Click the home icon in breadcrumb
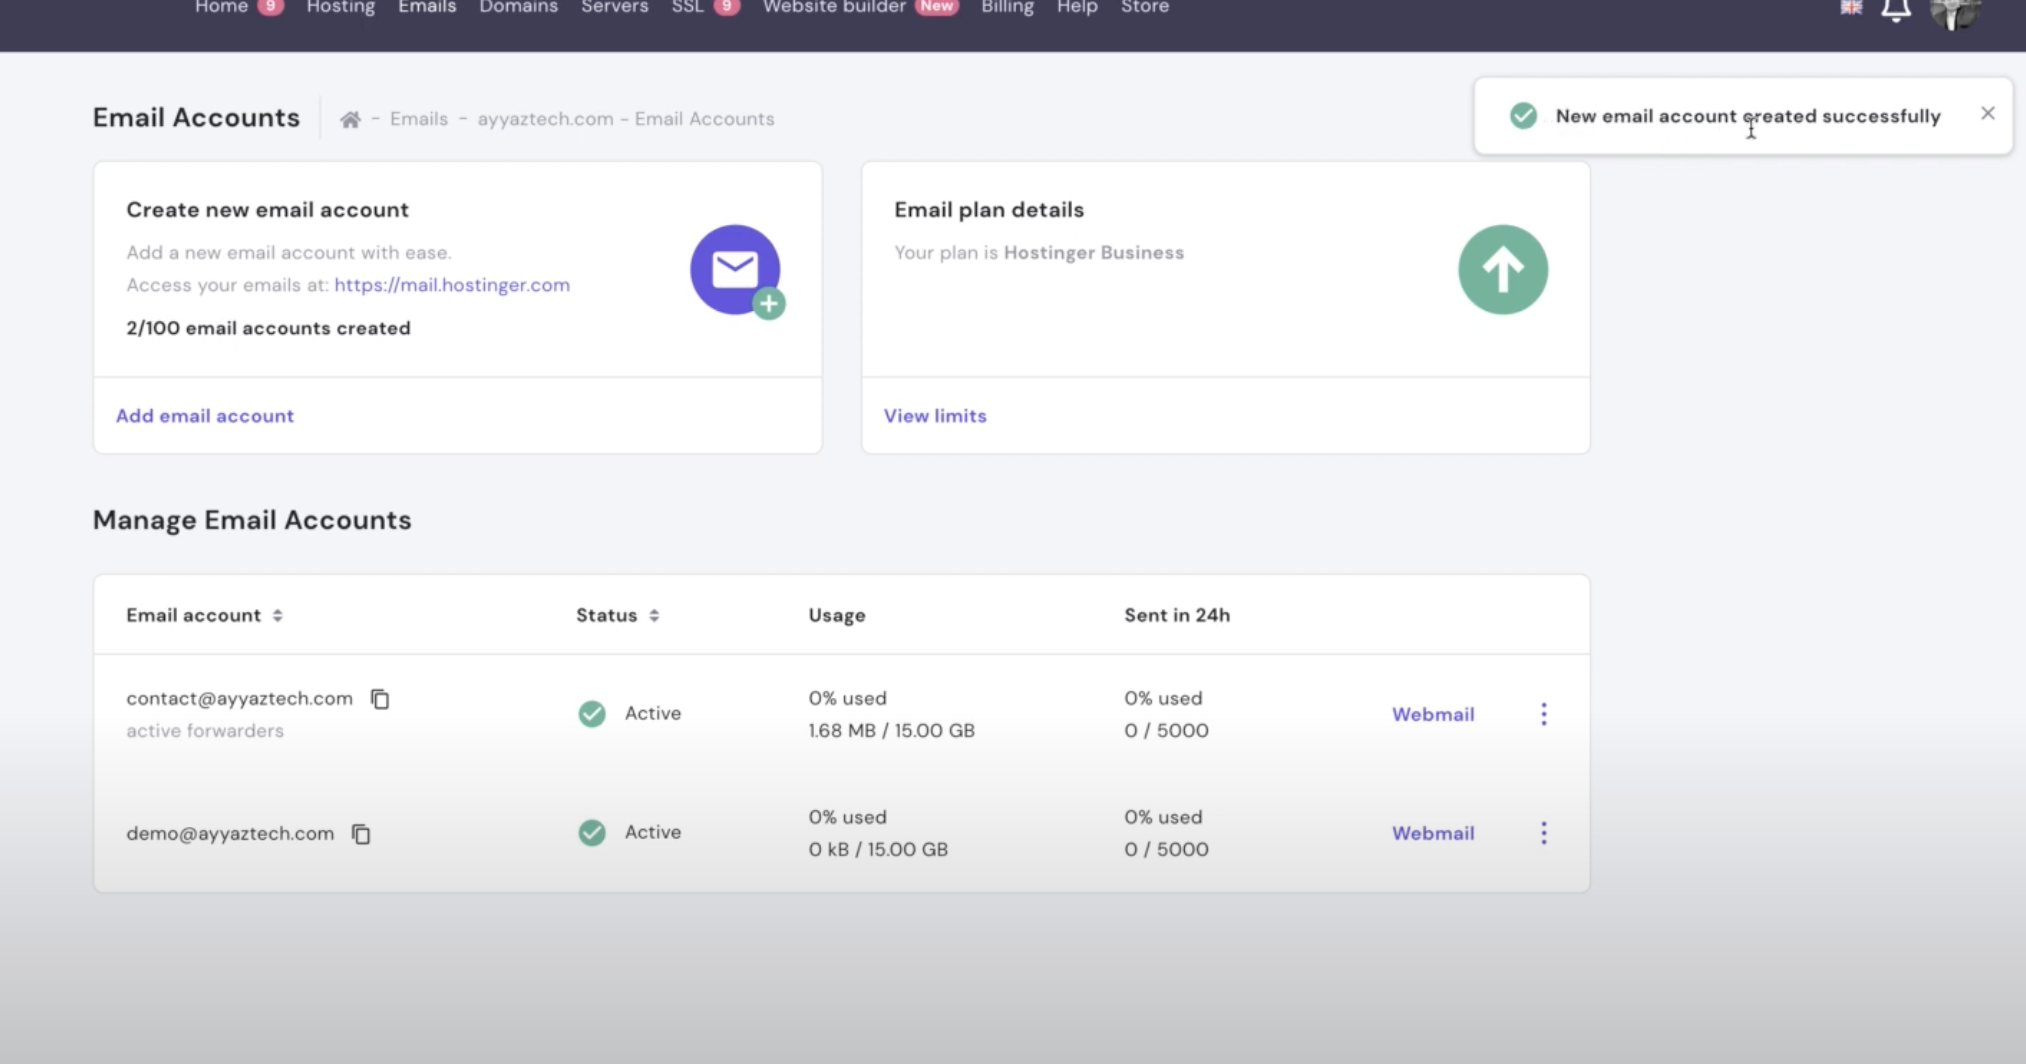Screen dimensions: 2026x1064 [350, 120]
